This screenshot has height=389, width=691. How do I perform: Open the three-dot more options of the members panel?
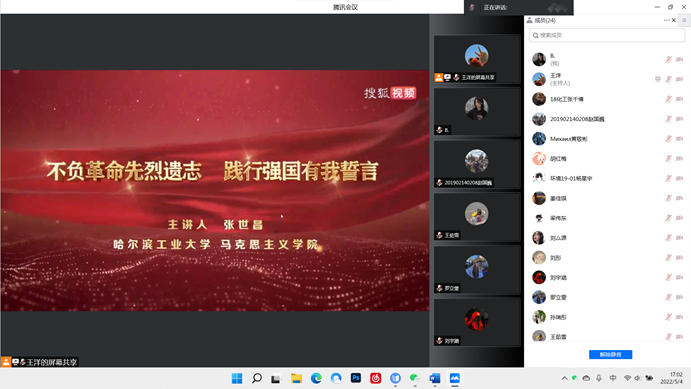click(x=666, y=20)
